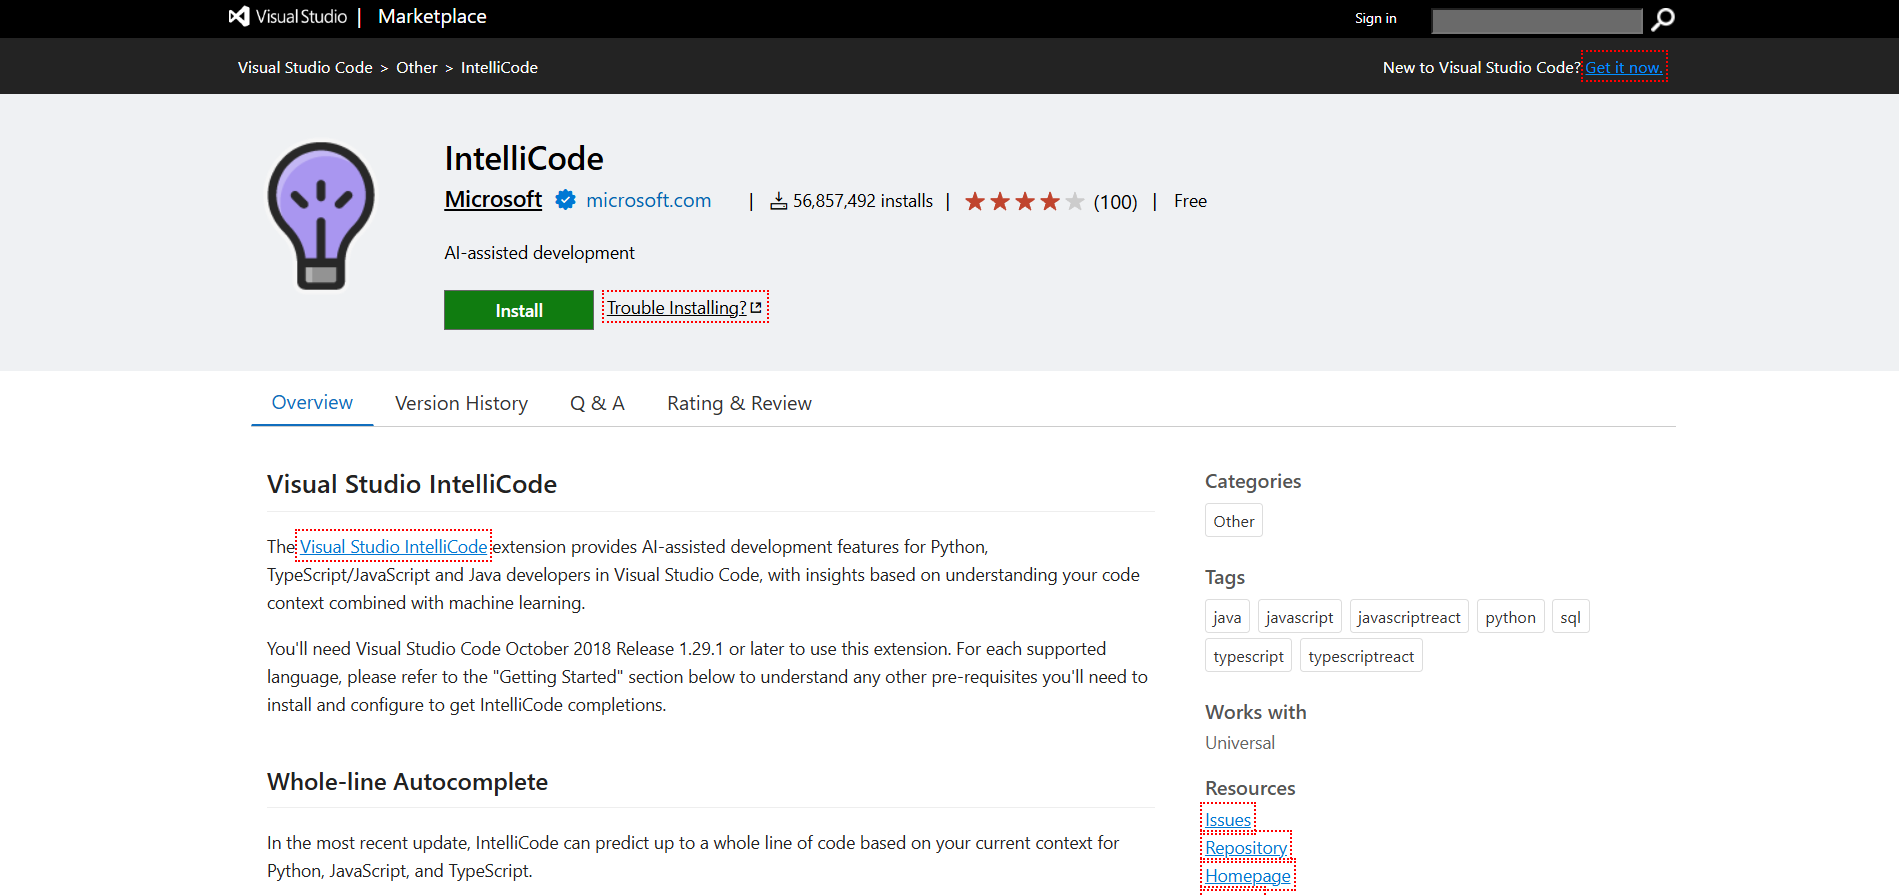Open the Other breadcrumb category

click(x=417, y=67)
